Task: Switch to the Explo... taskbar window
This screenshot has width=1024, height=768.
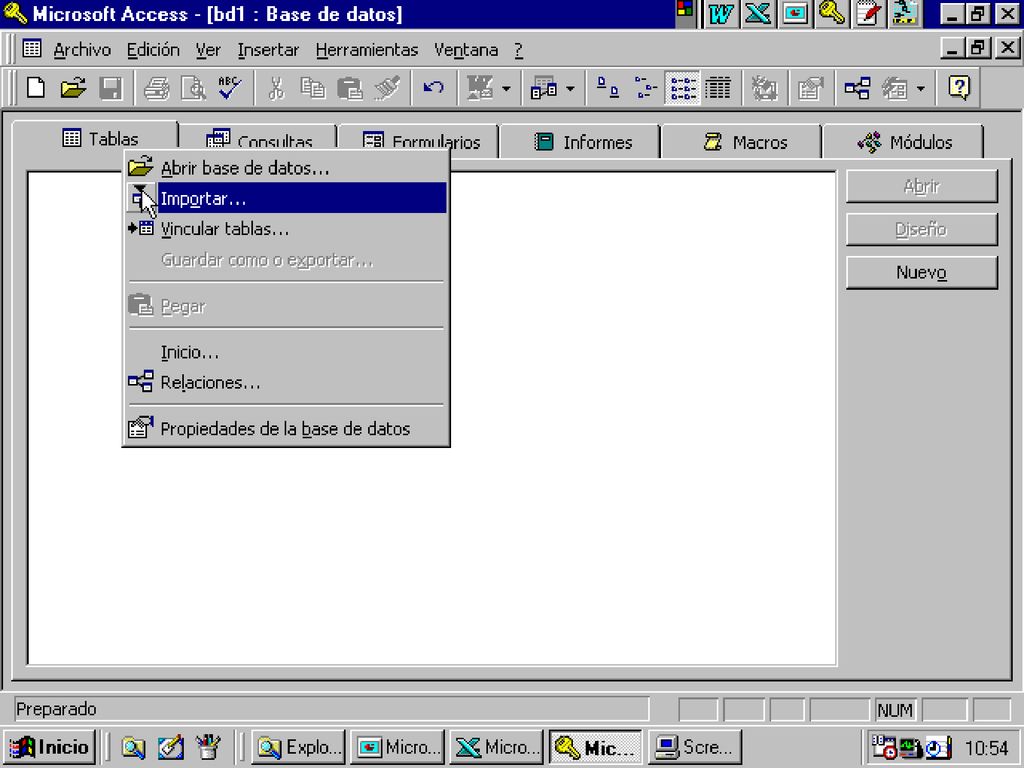Action: point(299,747)
